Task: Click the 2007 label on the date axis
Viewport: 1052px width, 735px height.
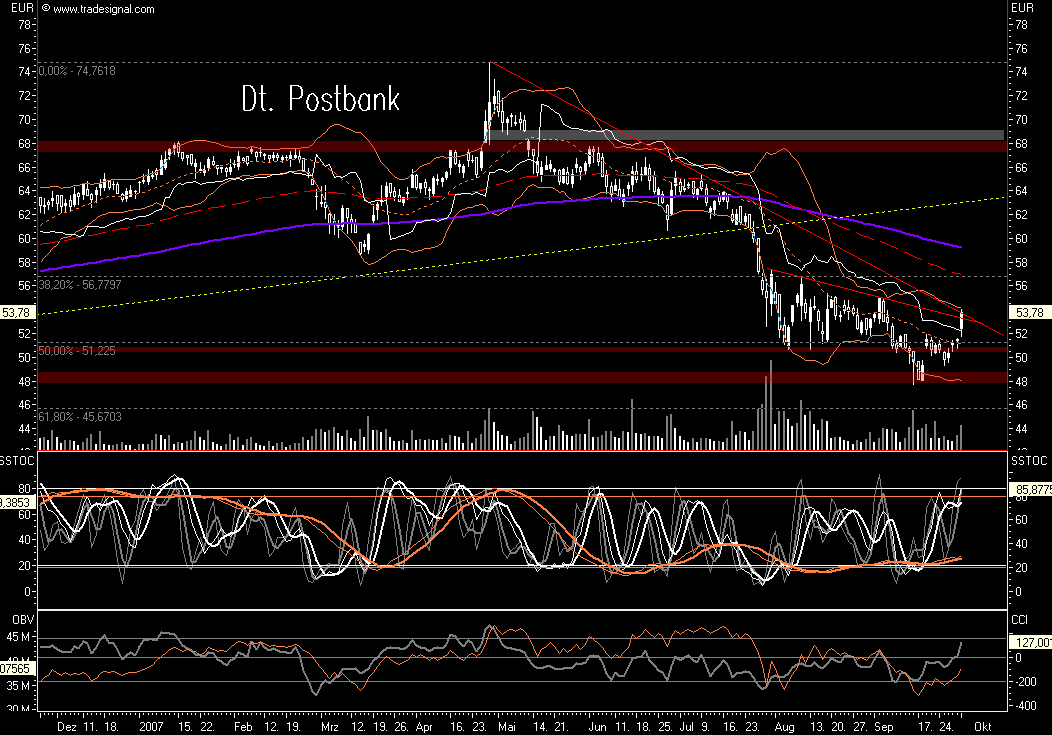Action: coord(152,728)
